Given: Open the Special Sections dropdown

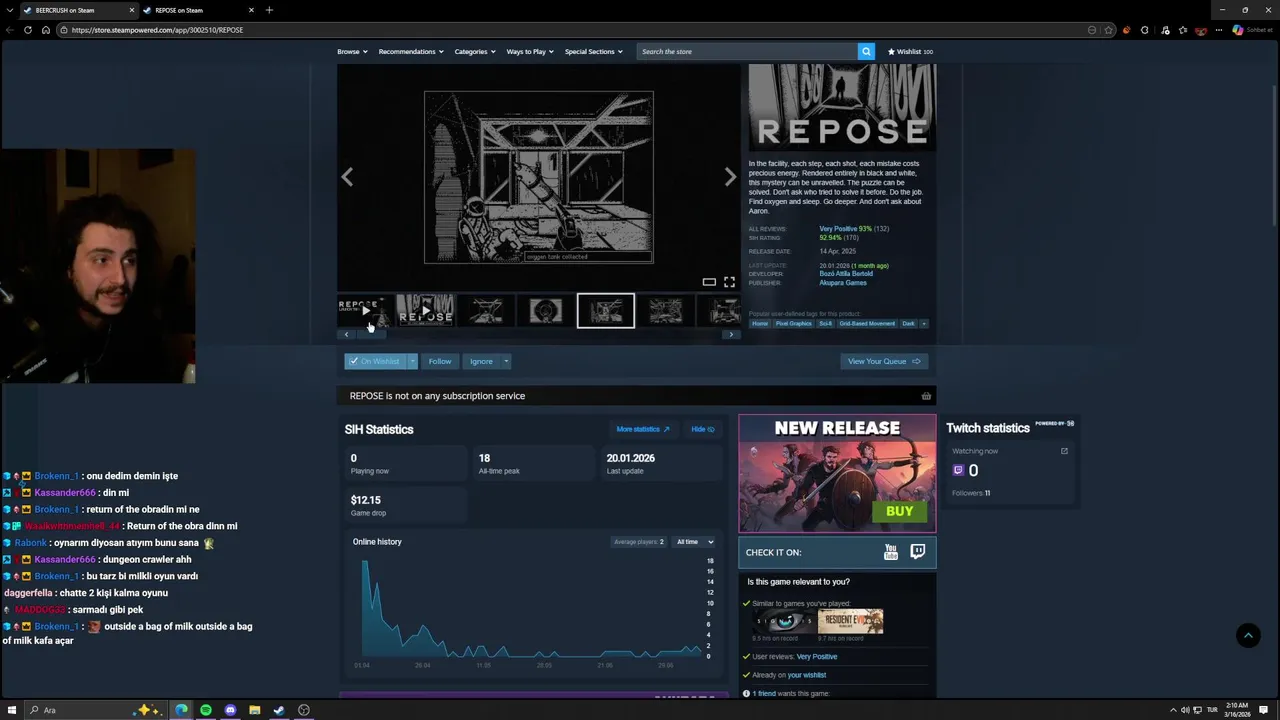Looking at the screenshot, I should 593,51.
